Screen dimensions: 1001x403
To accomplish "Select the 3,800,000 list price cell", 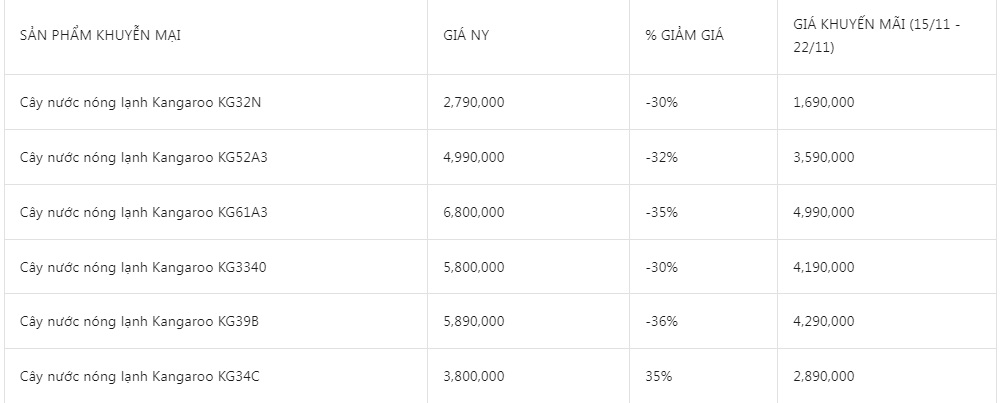I will [473, 376].
